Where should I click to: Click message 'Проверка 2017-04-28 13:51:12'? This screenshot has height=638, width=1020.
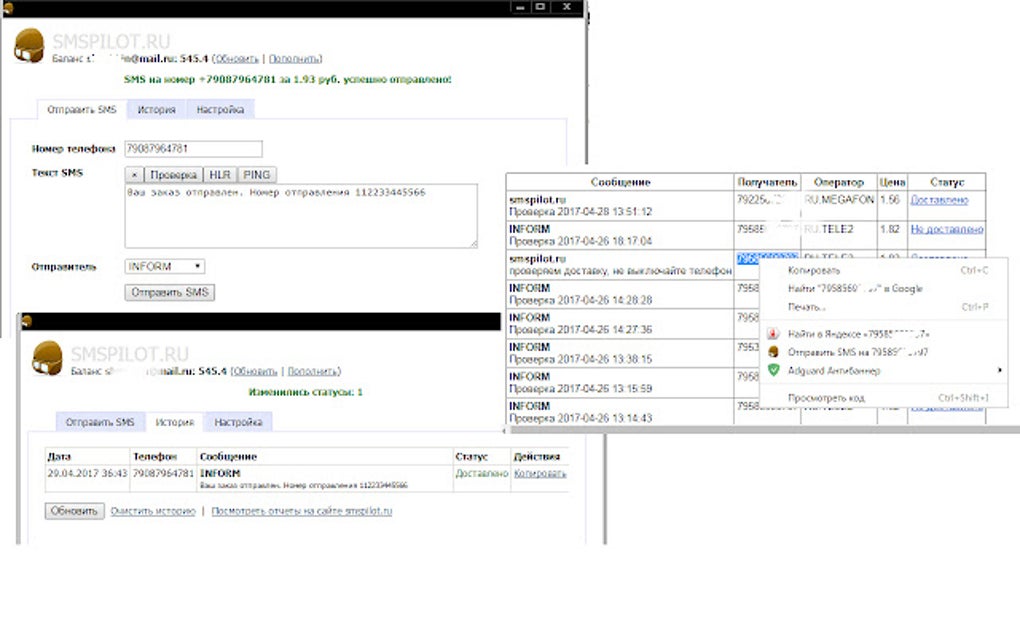click(x=580, y=211)
